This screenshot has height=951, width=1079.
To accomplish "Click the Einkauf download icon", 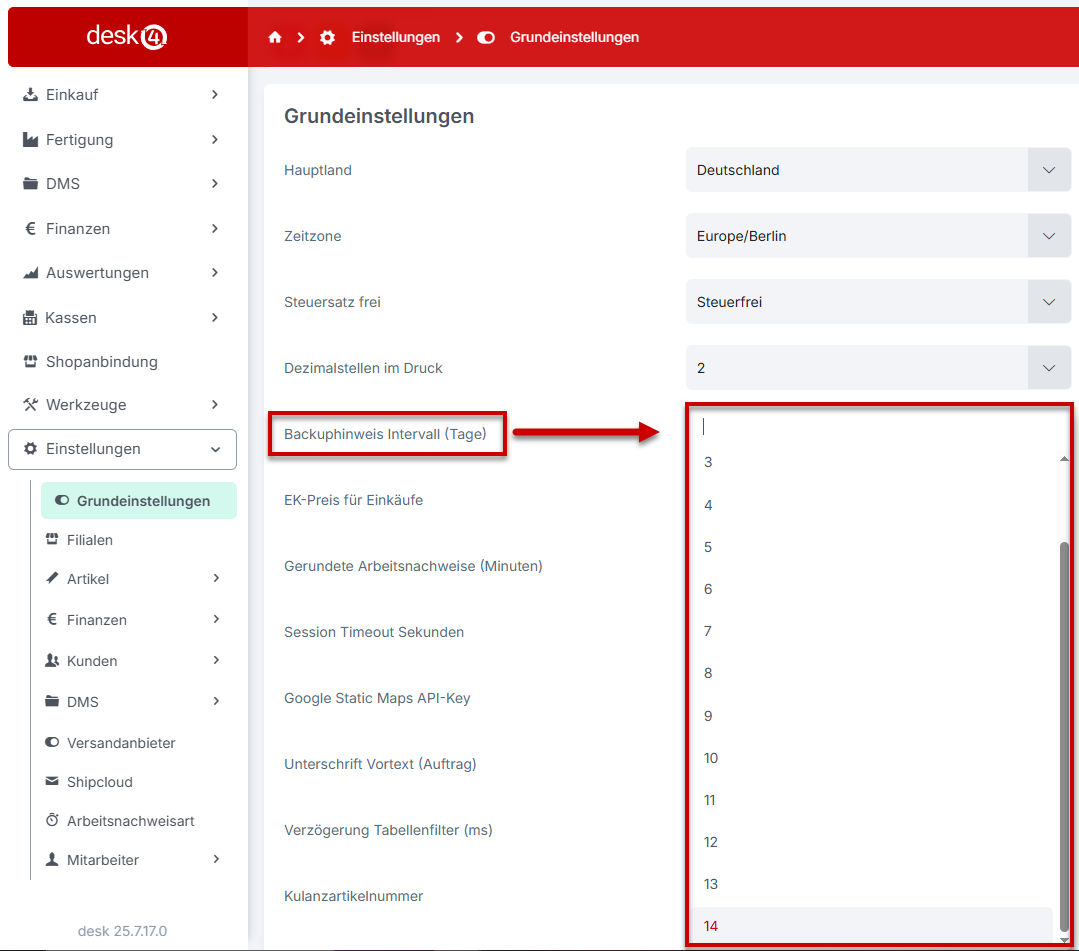I will (x=30, y=95).
